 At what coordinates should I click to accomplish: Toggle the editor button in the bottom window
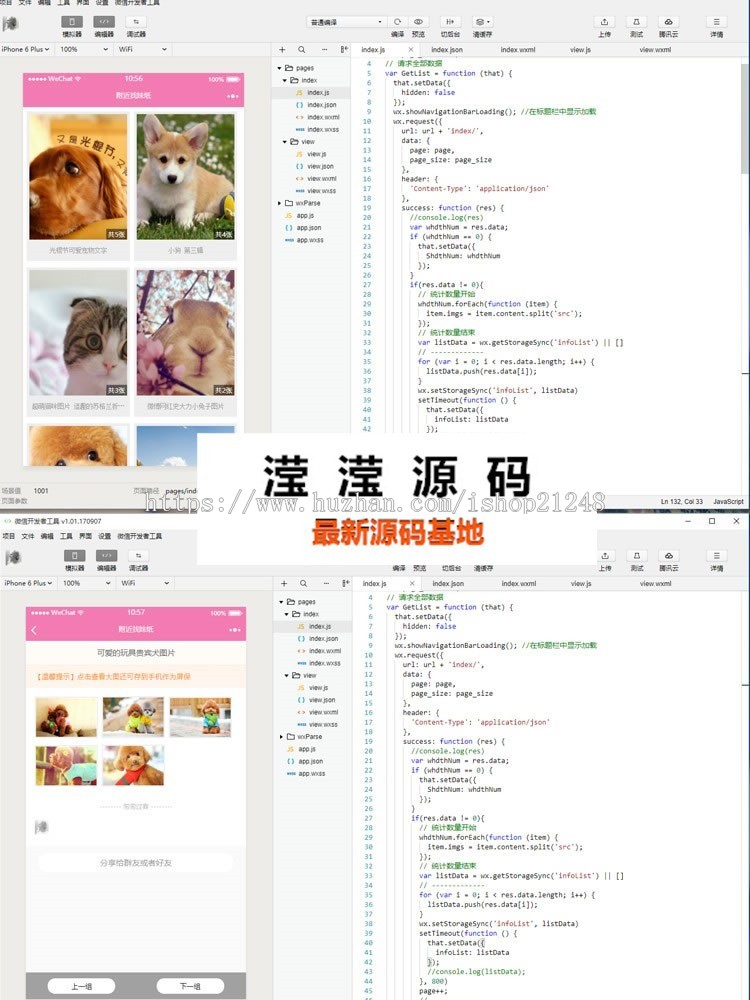click(107, 555)
